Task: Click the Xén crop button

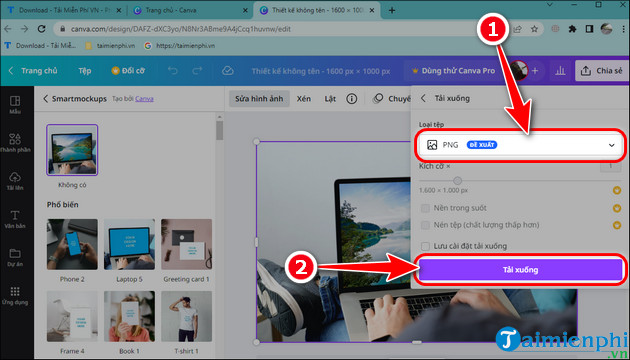Action: (304, 98)
